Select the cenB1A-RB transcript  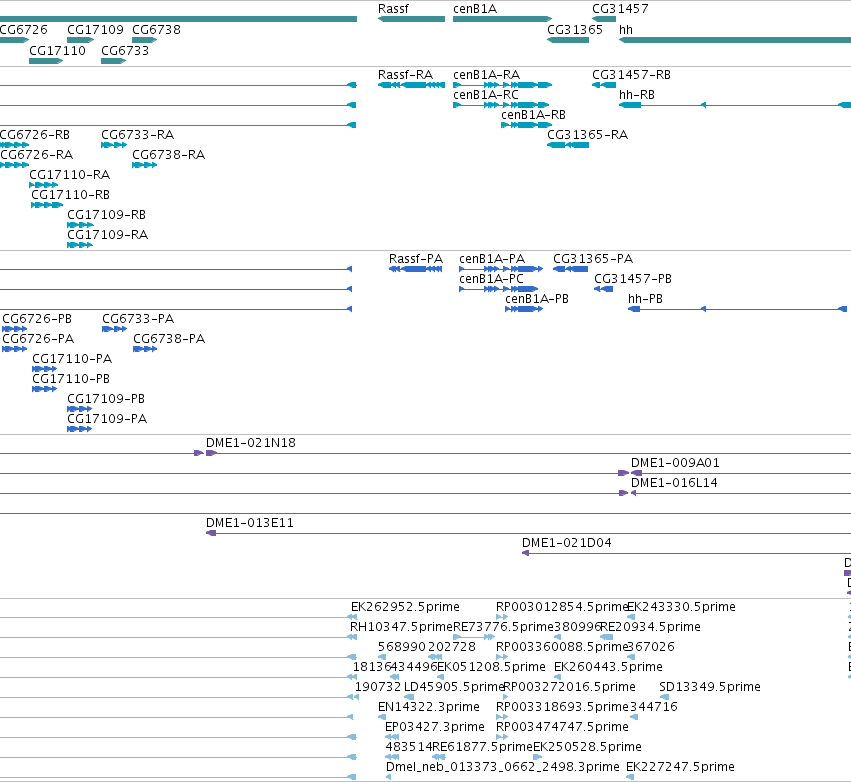526,125
